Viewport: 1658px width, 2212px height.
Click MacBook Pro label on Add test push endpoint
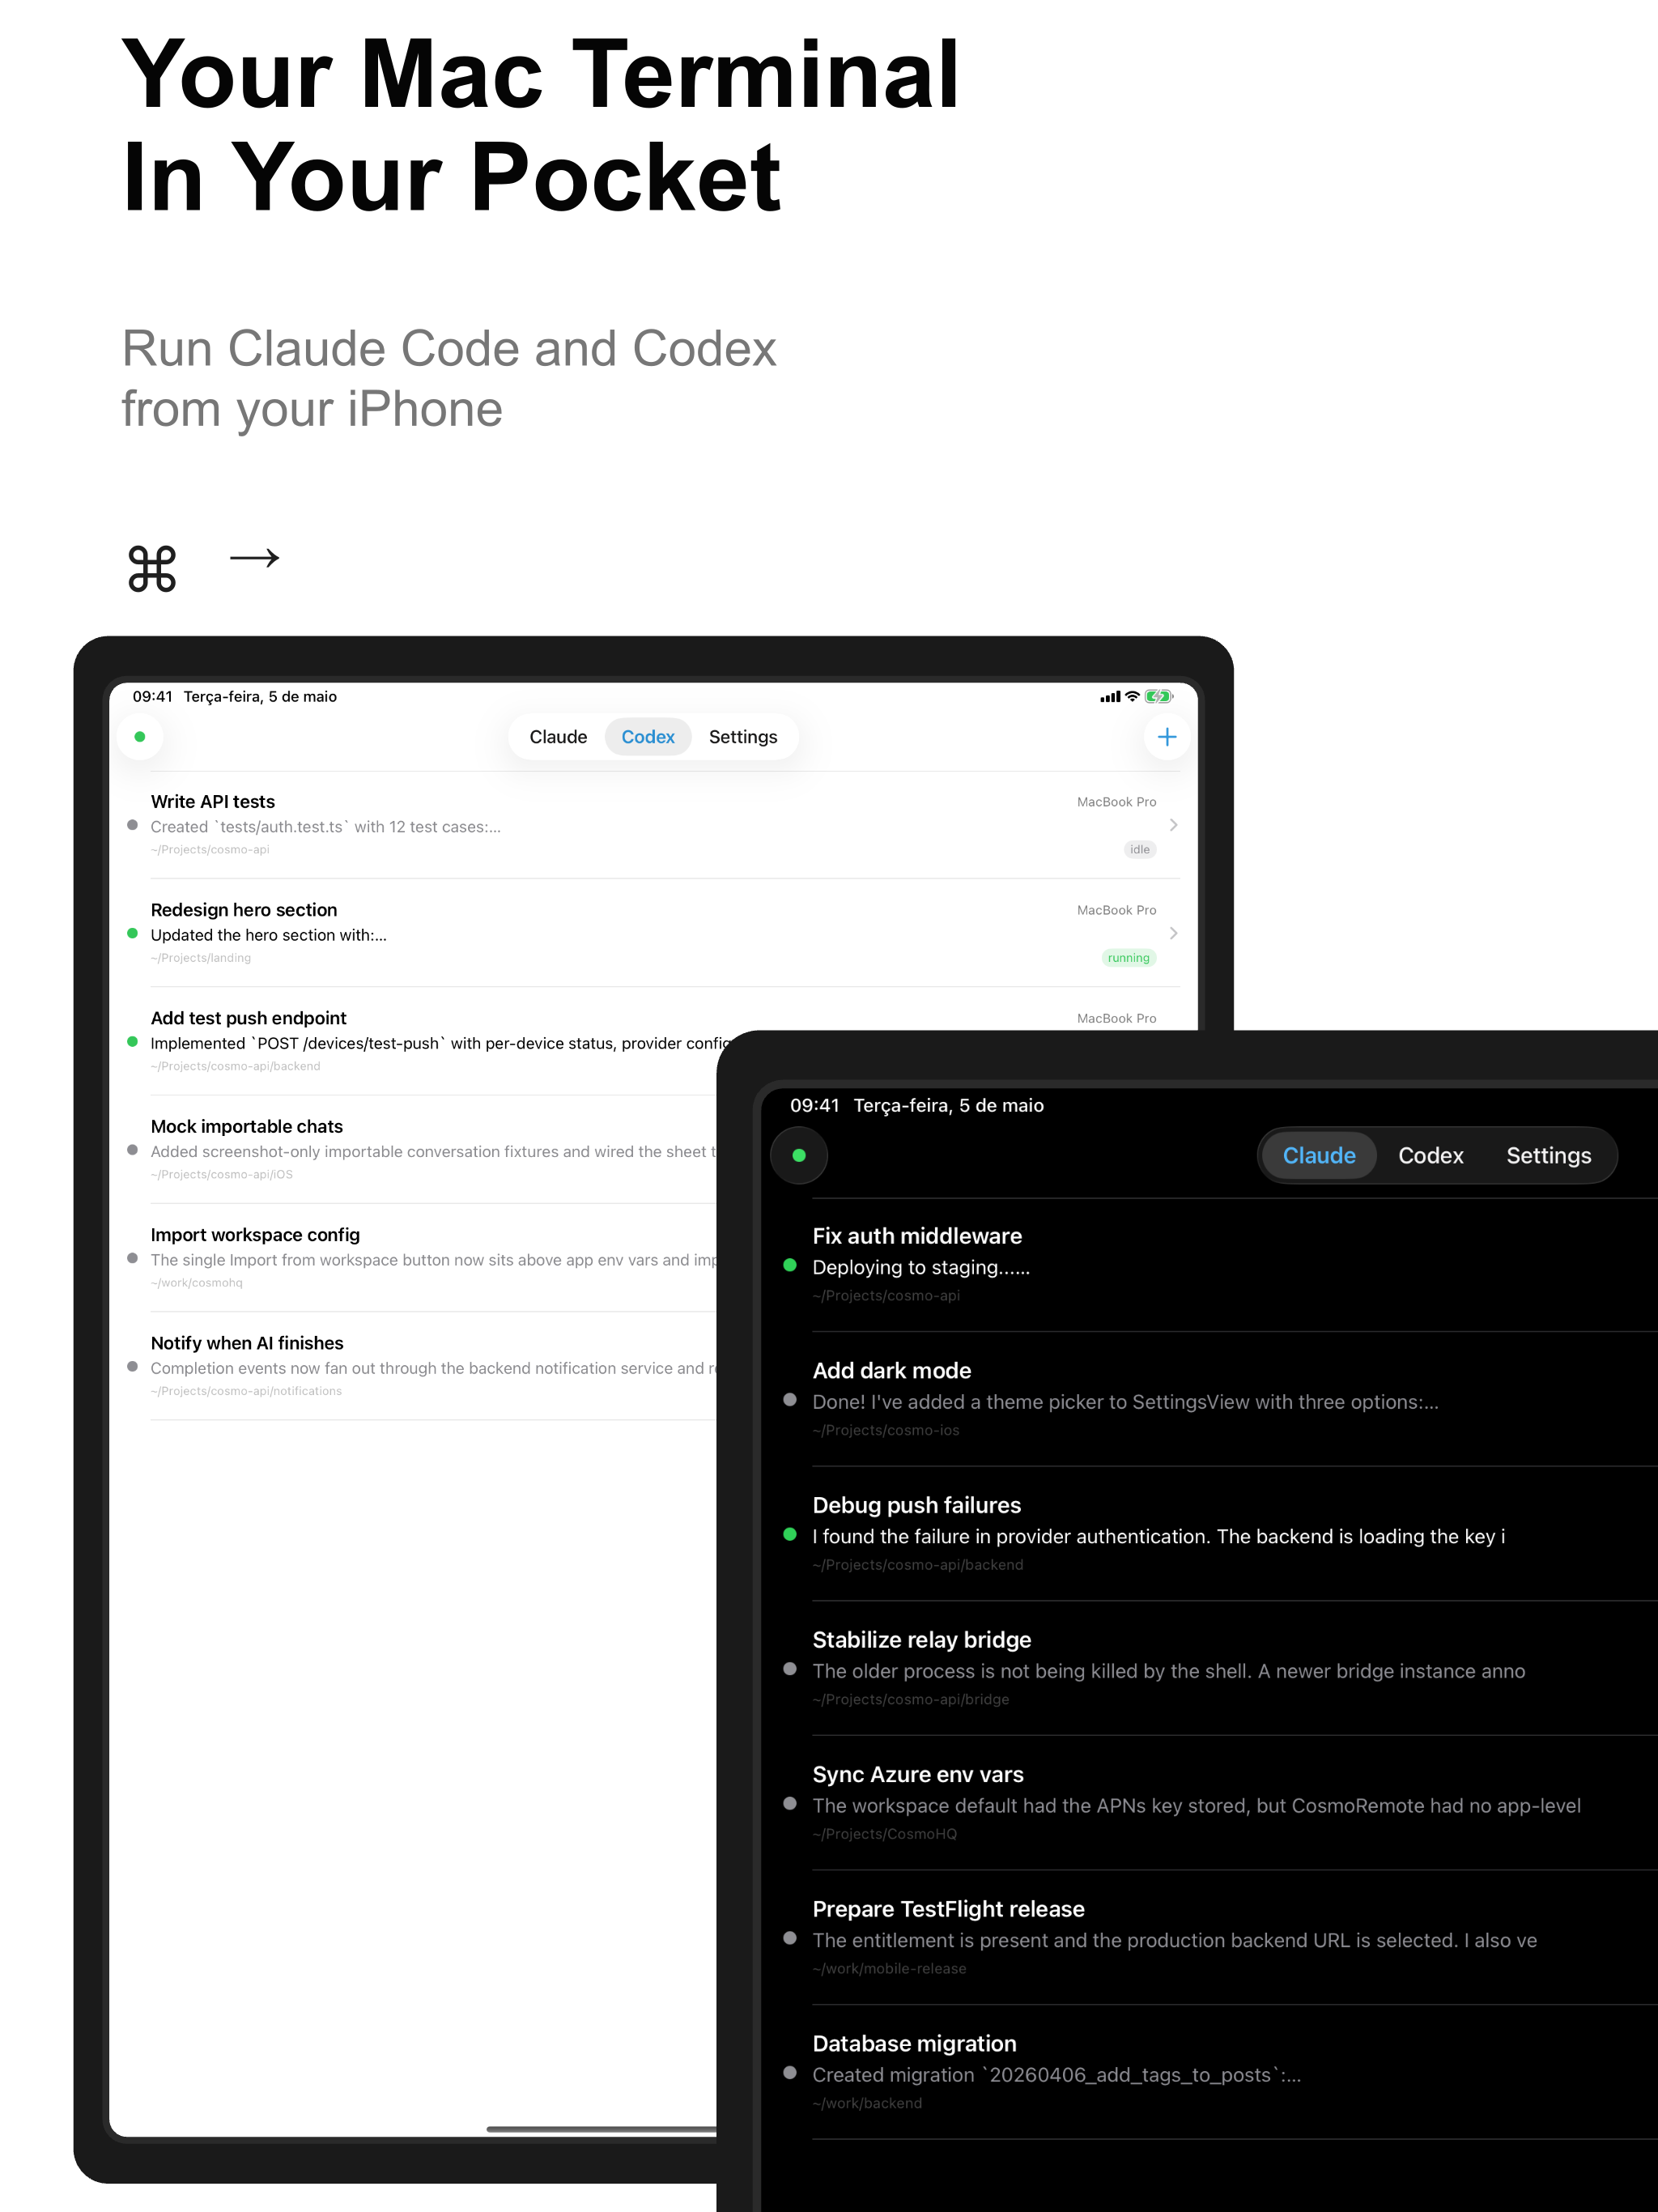[1116, 1018]
